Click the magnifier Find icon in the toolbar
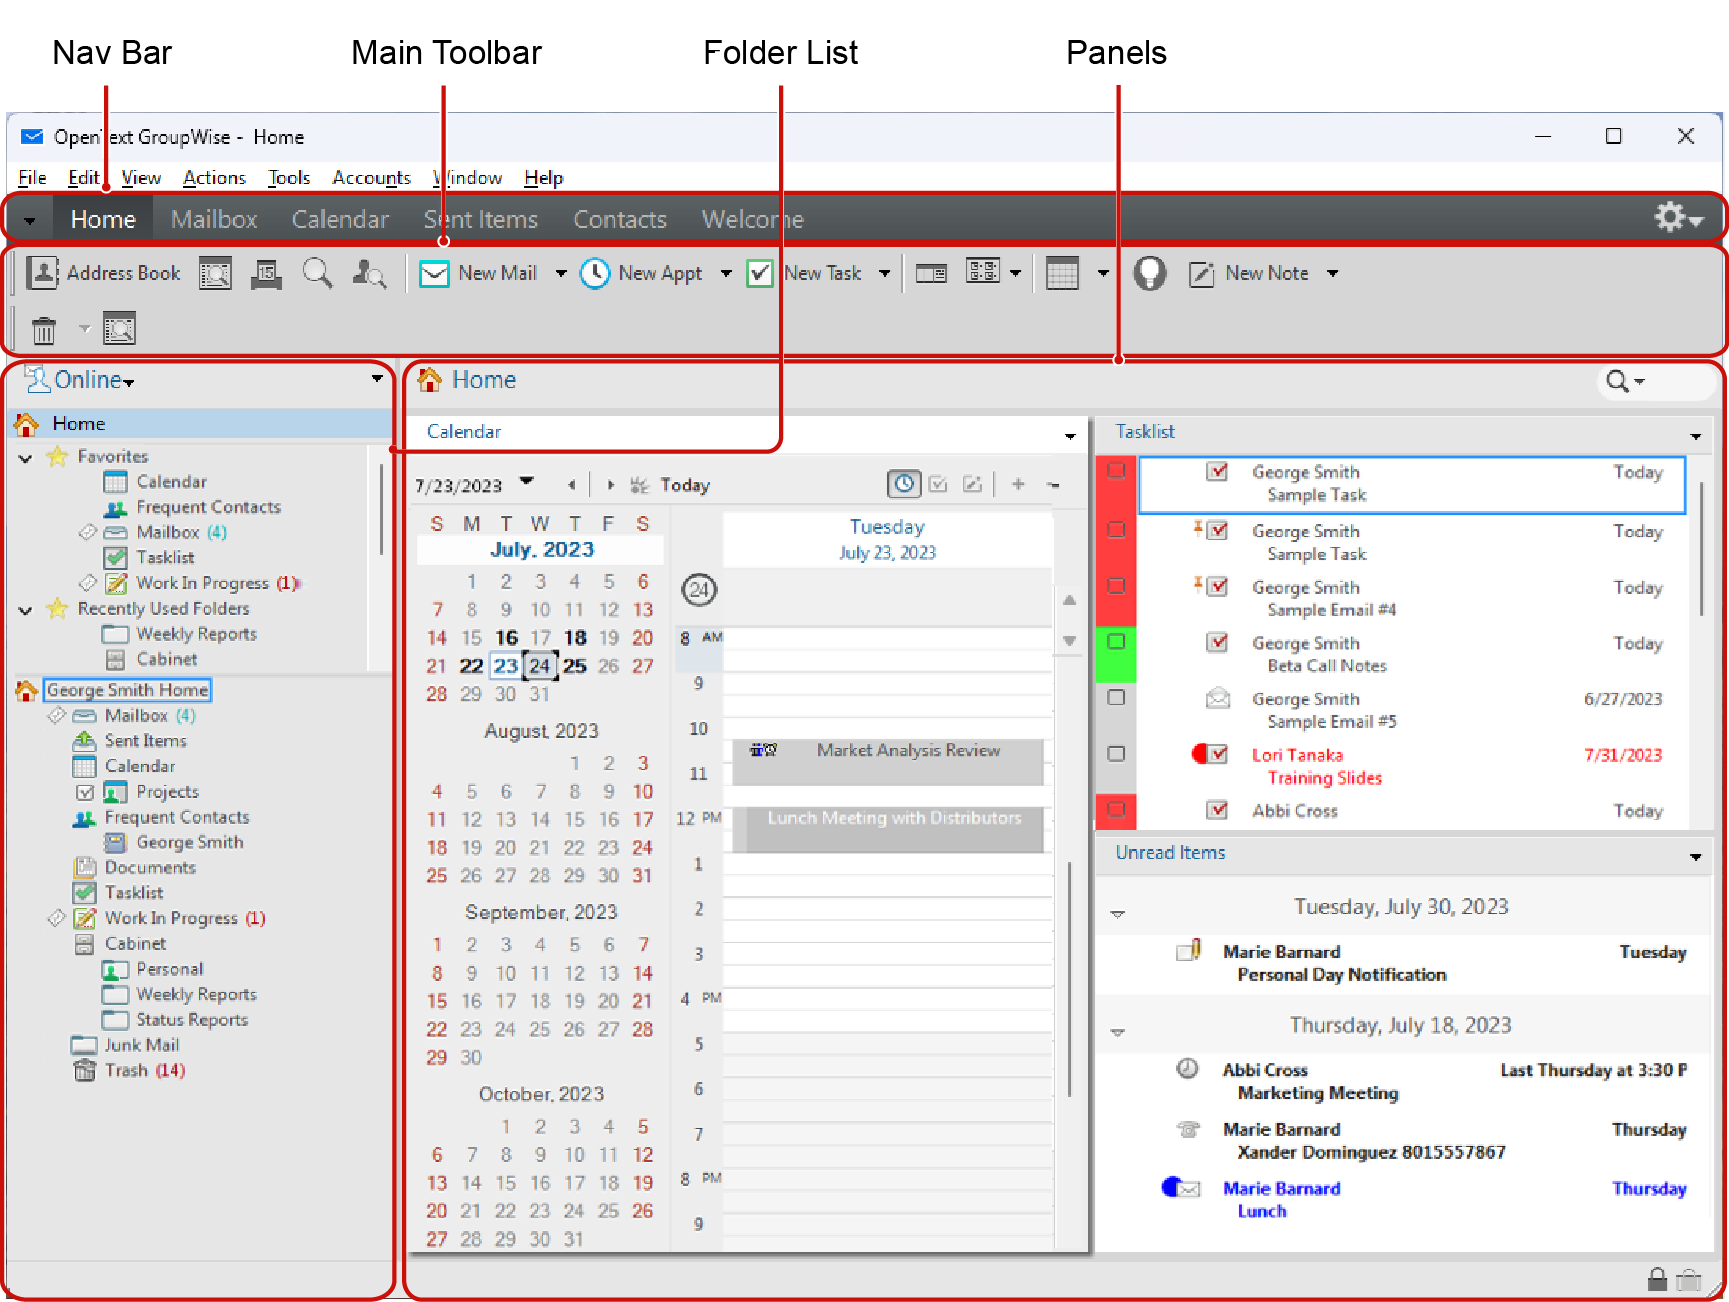 [x=318, y=273]
